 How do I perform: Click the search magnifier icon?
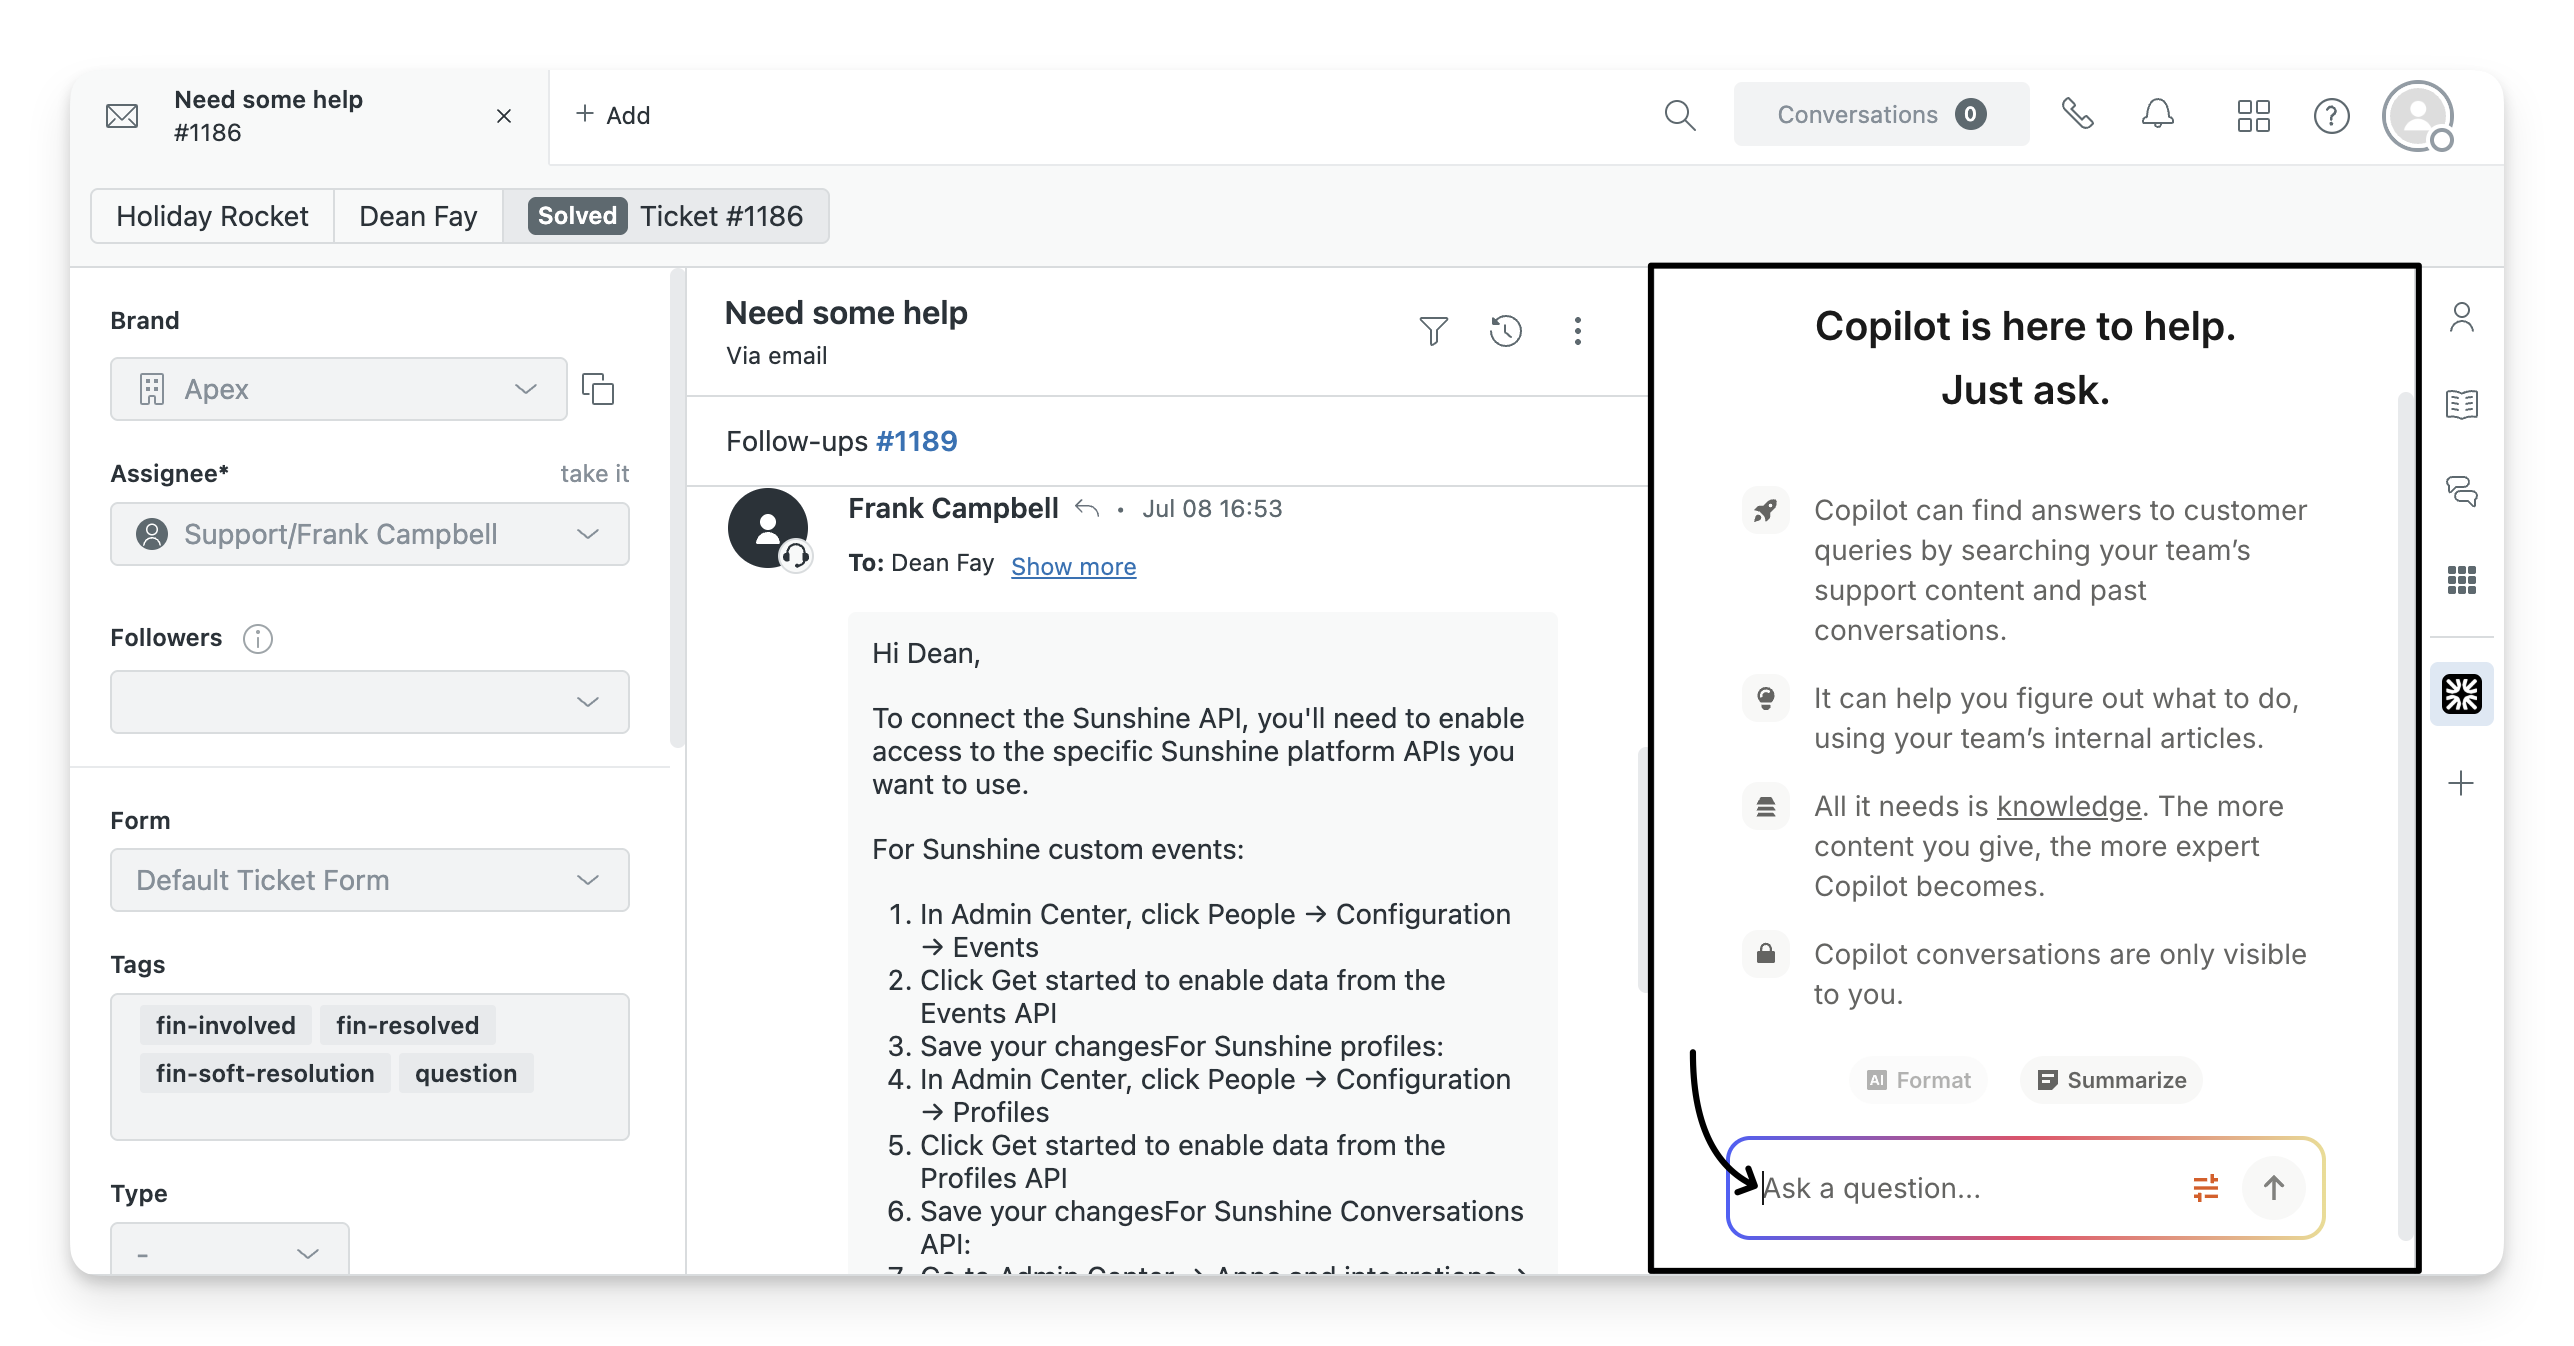(x=1679, y=116)
